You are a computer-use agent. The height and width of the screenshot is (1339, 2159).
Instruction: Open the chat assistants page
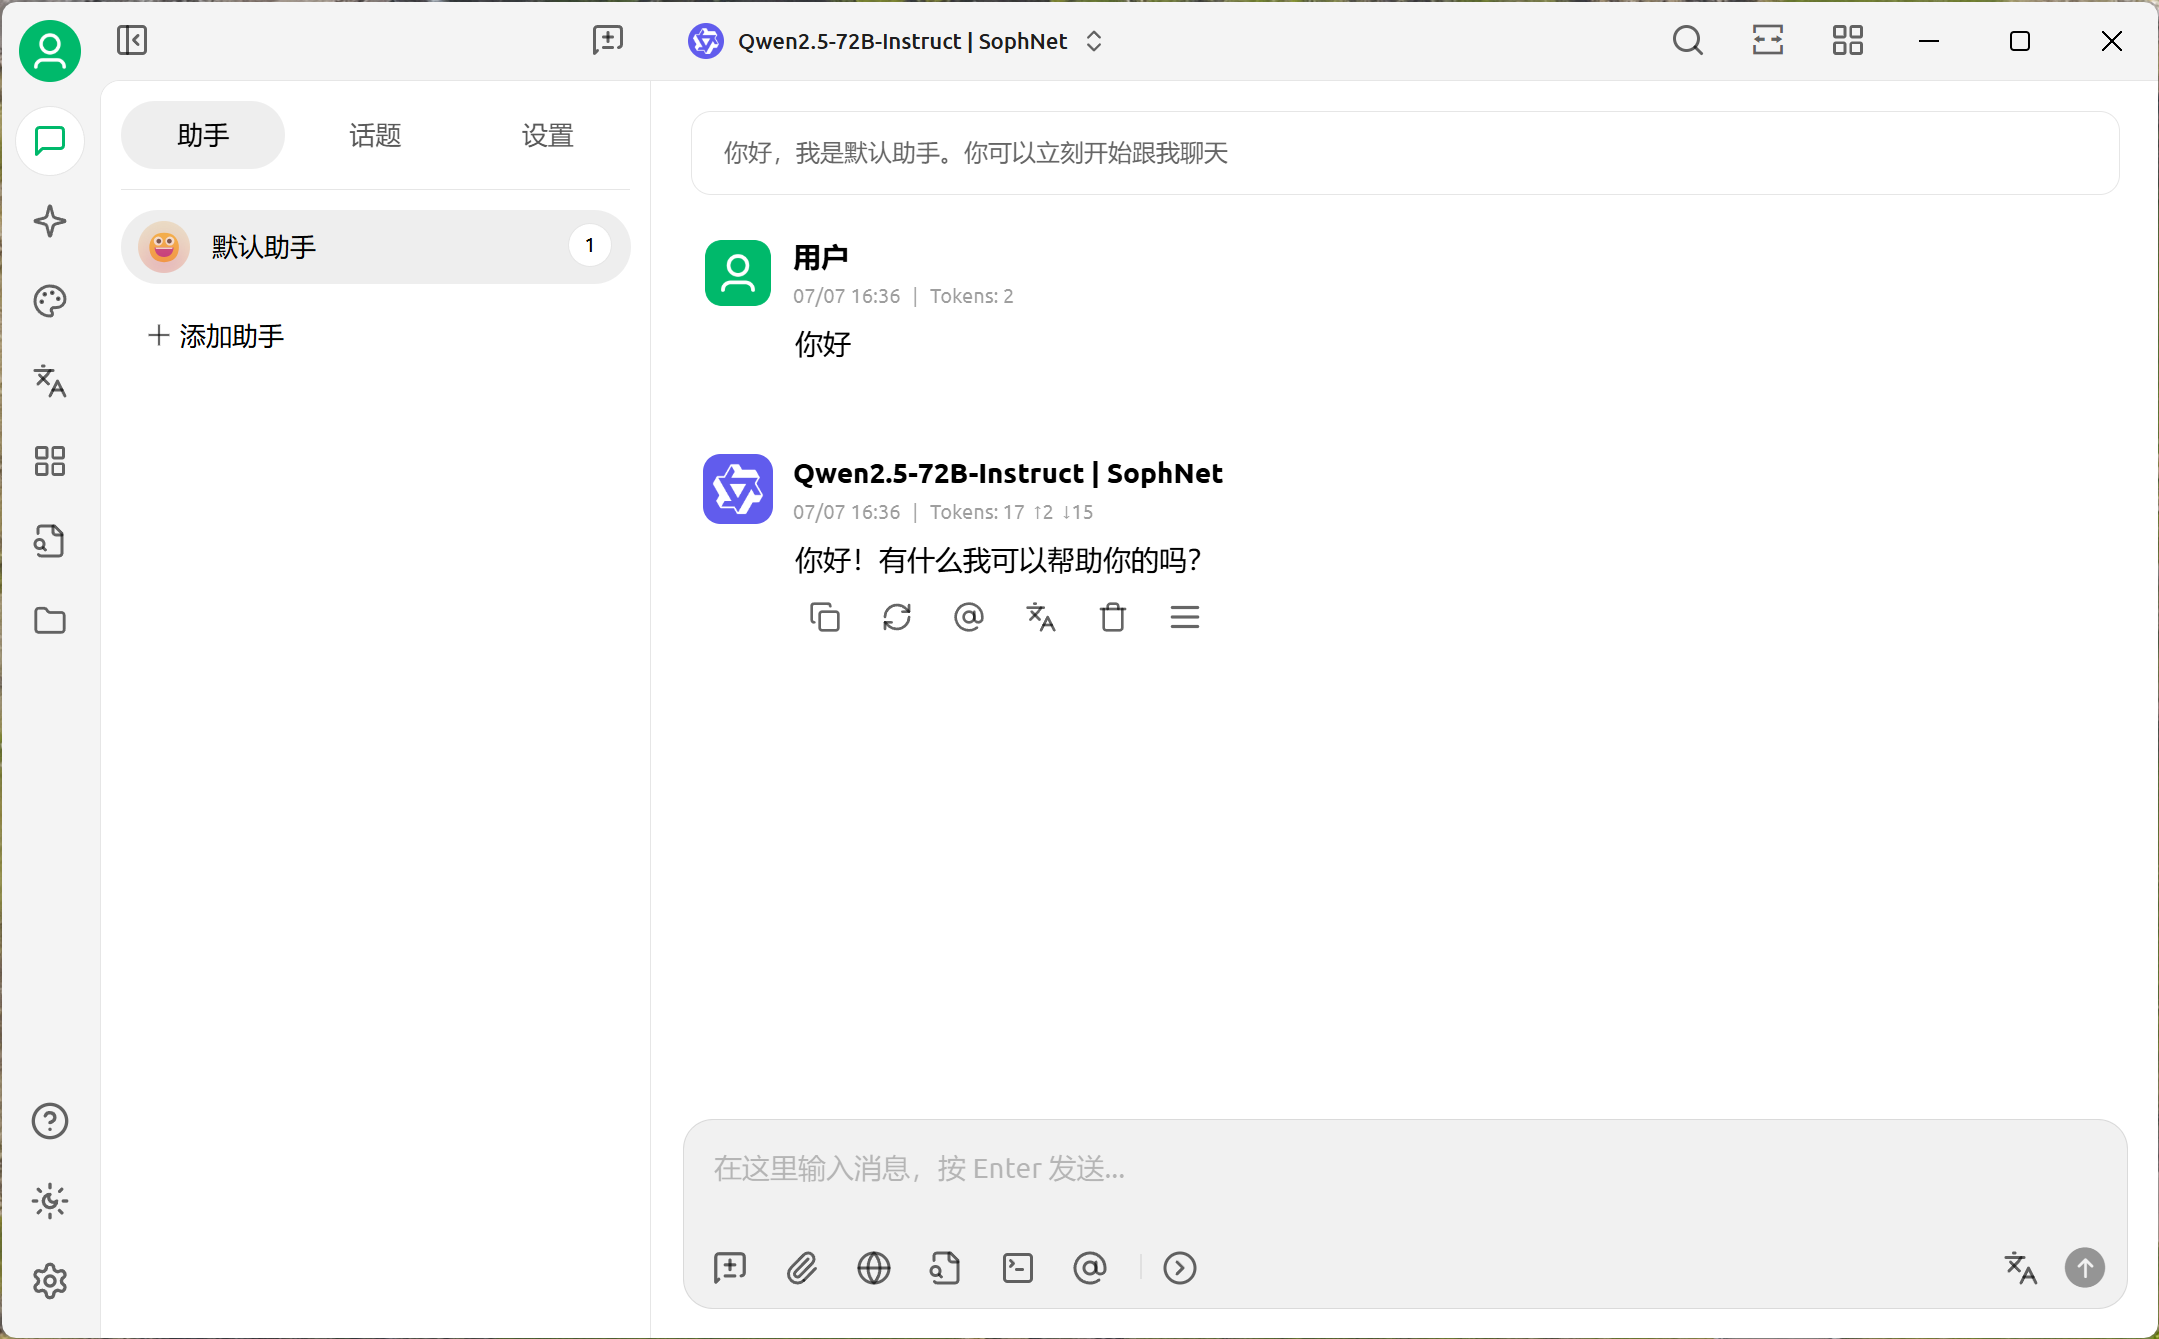pyautogui.click(x=50, y=141)
